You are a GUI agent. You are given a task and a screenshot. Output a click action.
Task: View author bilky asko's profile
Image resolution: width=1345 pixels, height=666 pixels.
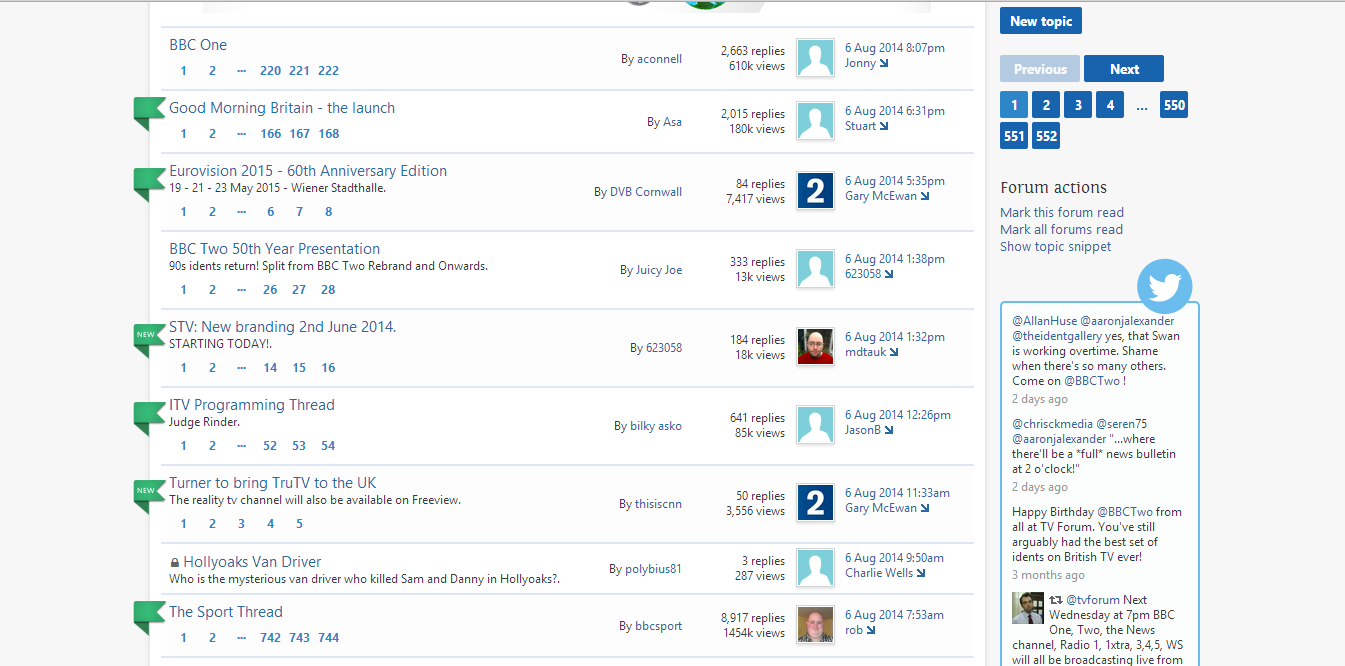coord(656,426)
